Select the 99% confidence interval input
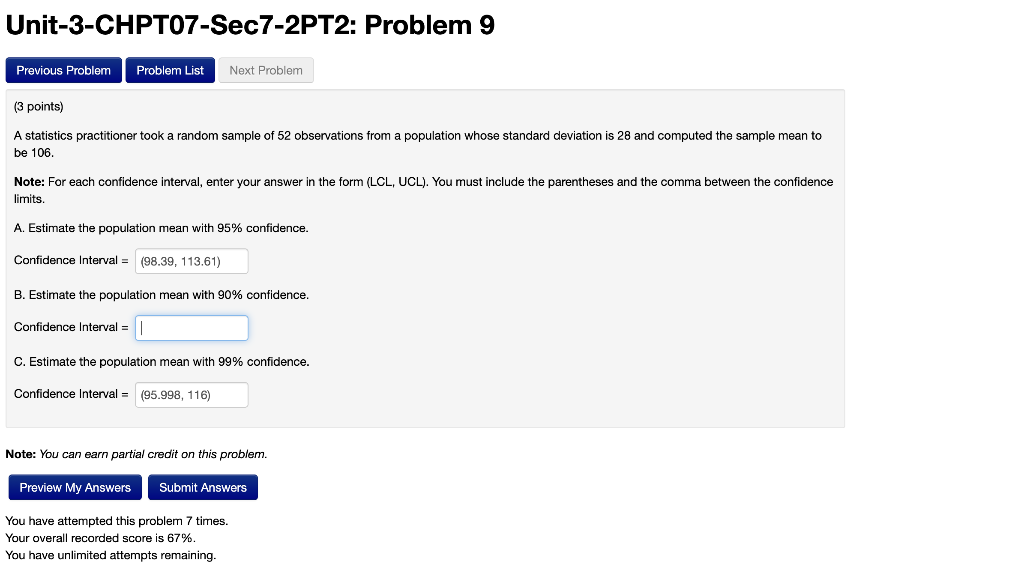 click(191, 395)
